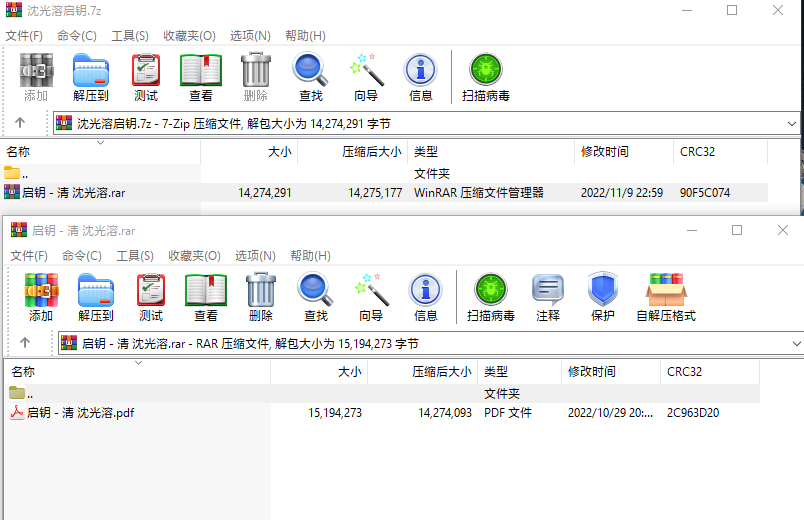
Task: Select the 启钥 - 清 沈光溶.rar archive entry
Action: (73, 192)
